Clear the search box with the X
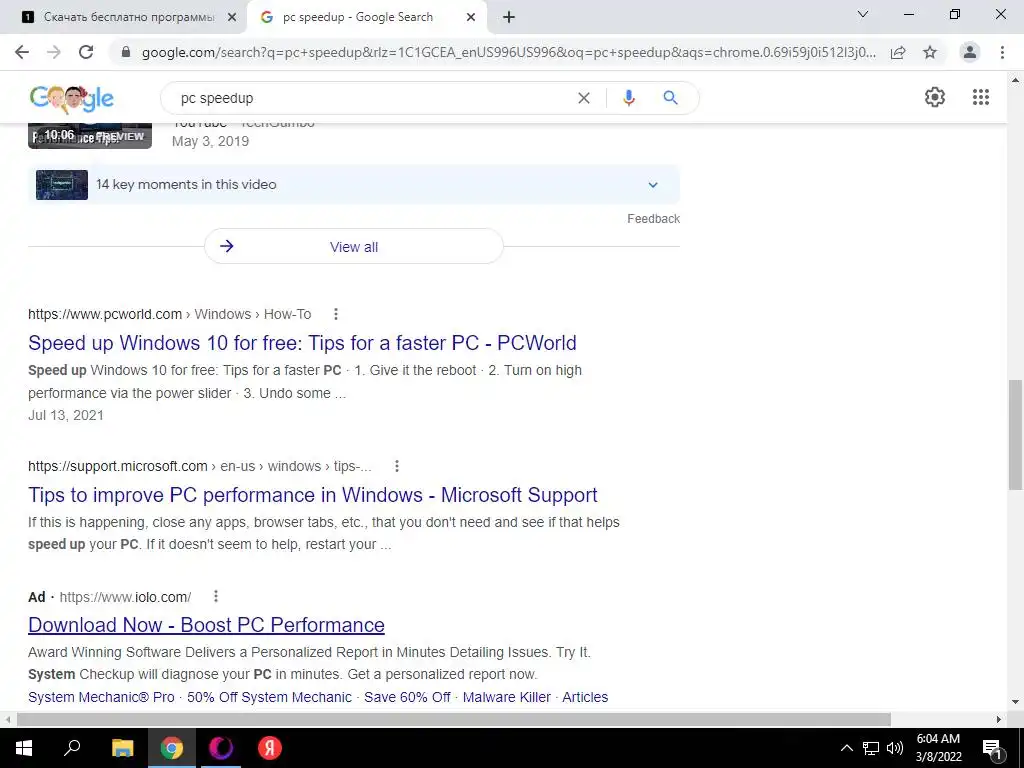This screenshot has width=1024, height=768. (584, 98)
